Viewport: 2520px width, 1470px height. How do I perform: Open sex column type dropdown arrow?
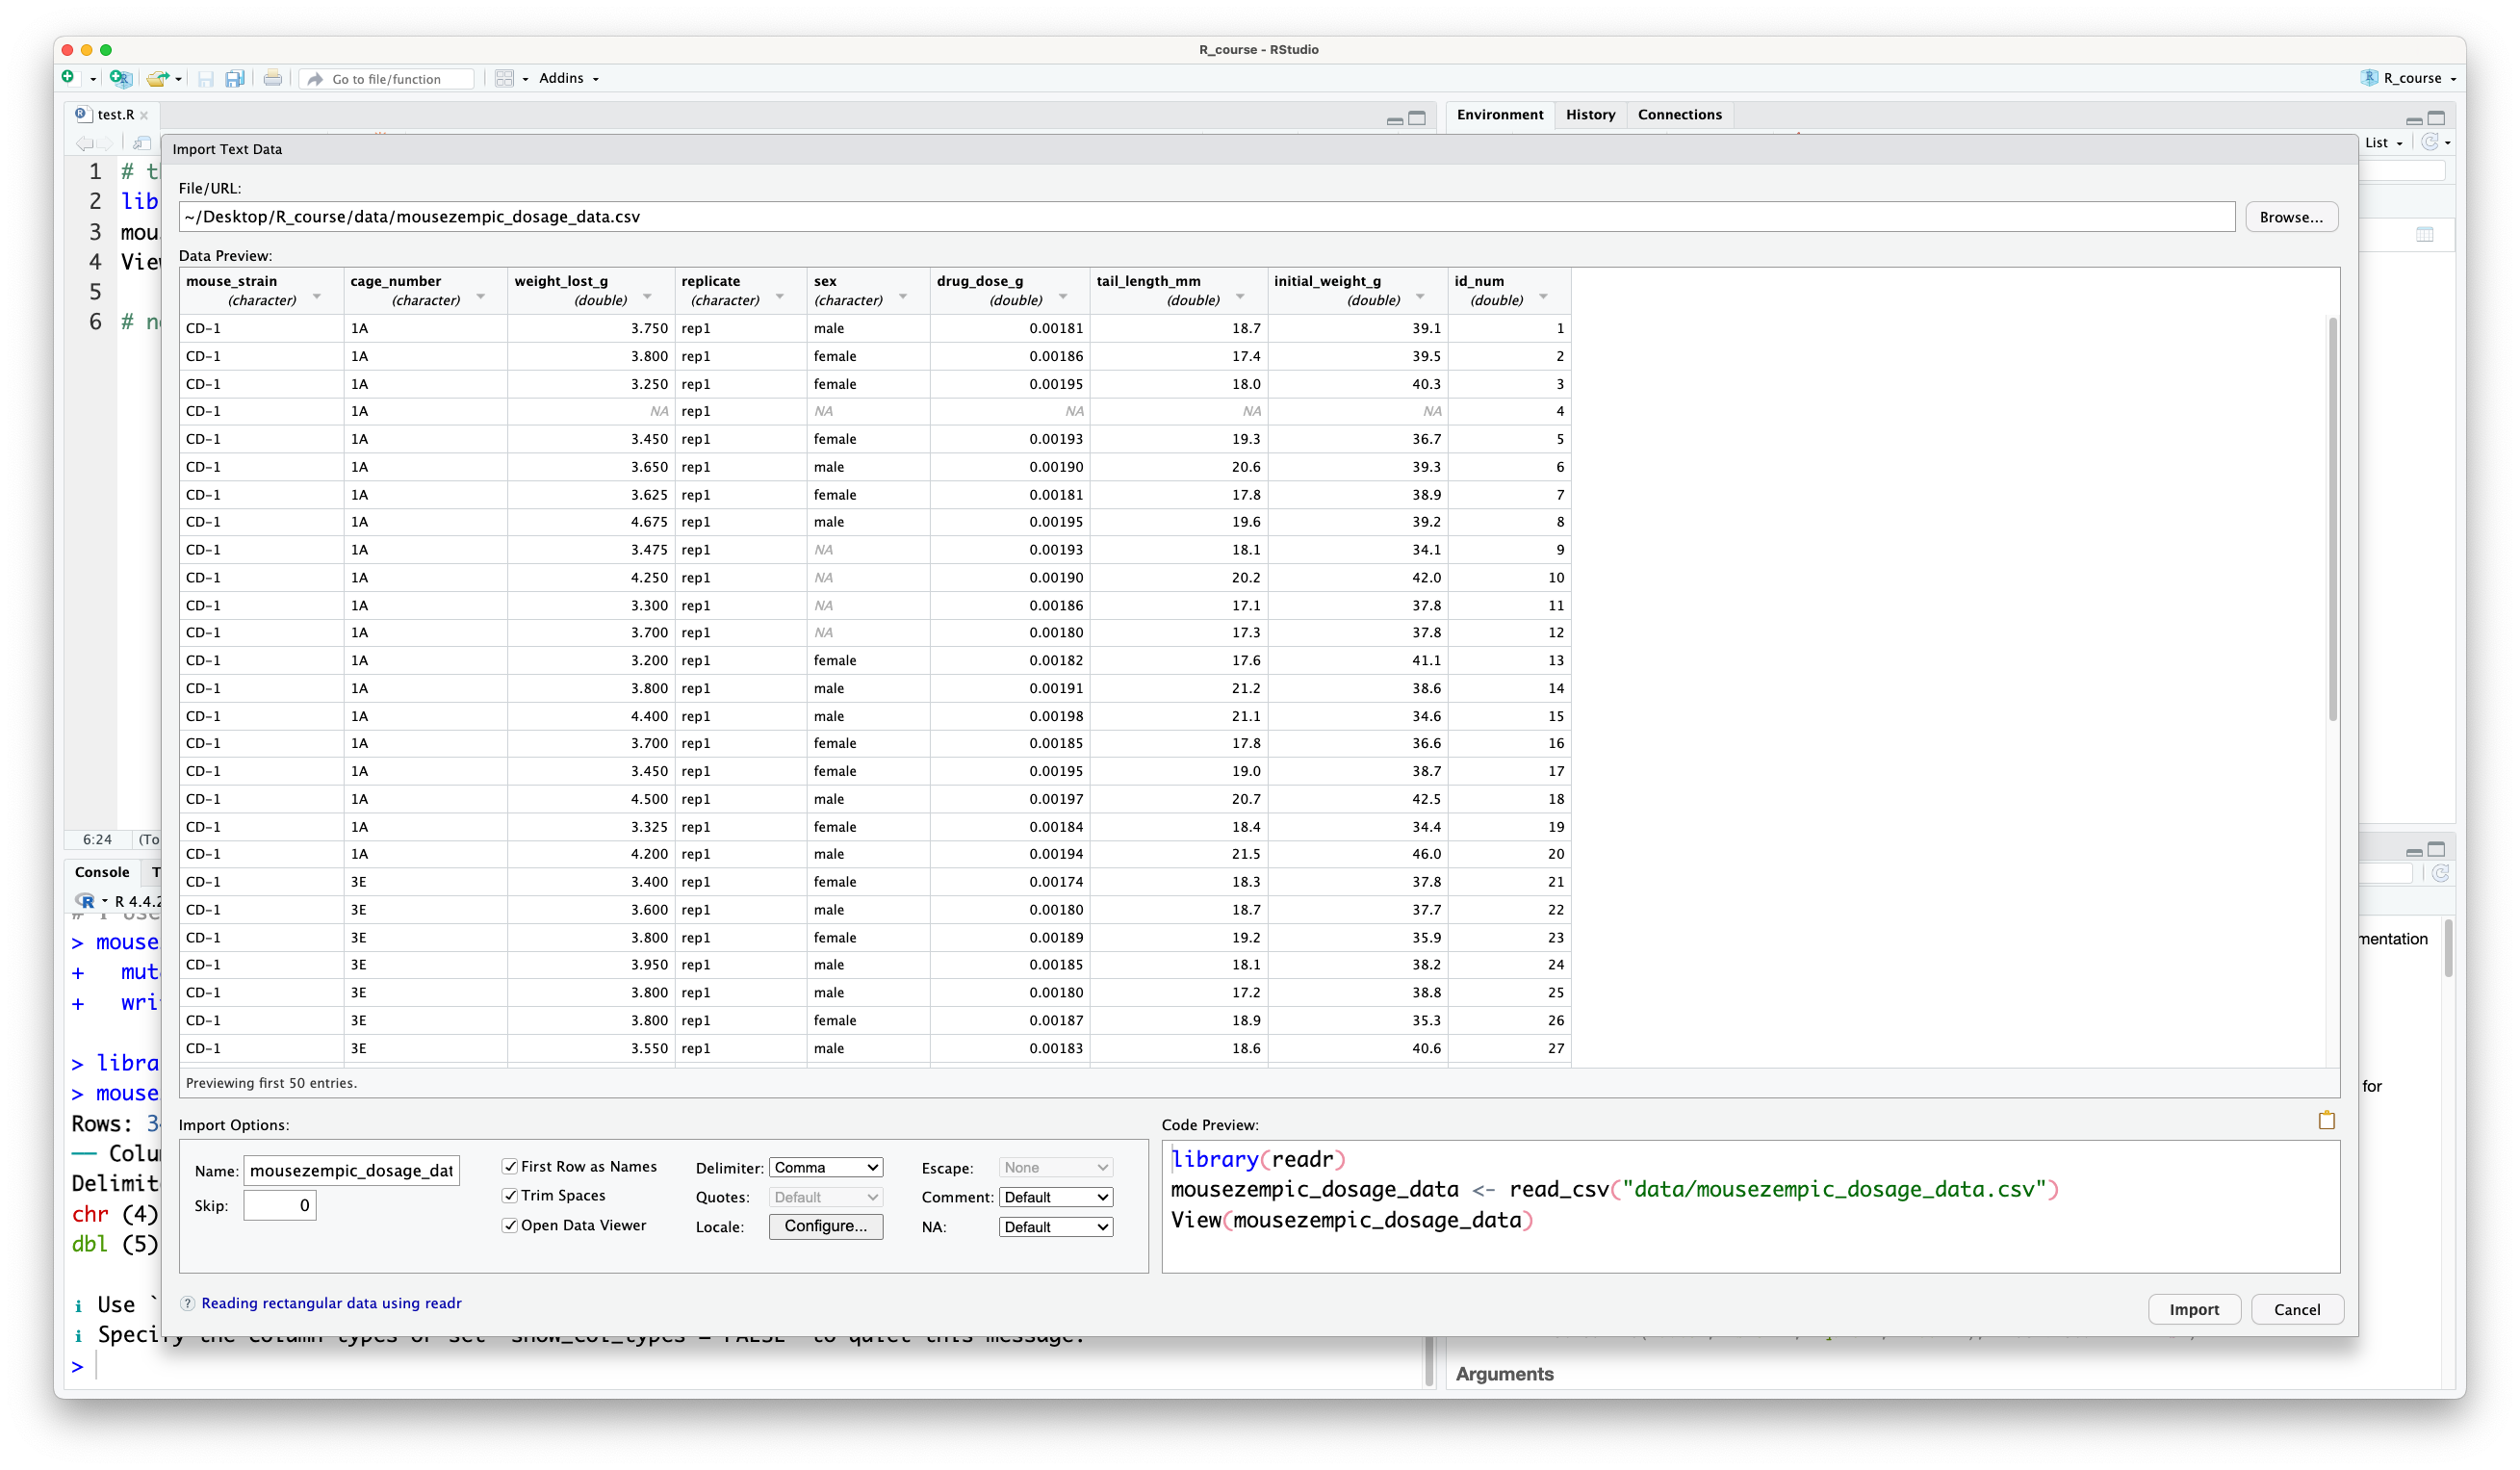(x=903, y=297)
